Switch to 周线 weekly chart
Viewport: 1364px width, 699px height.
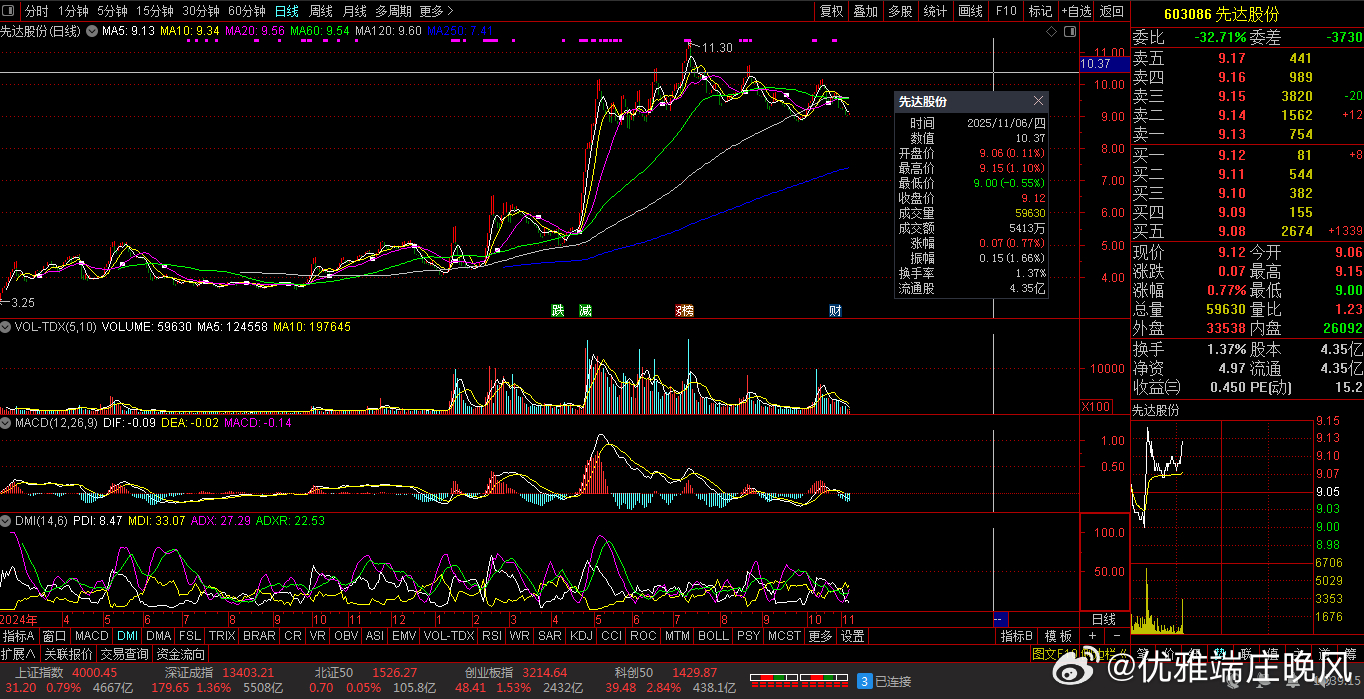321,11
